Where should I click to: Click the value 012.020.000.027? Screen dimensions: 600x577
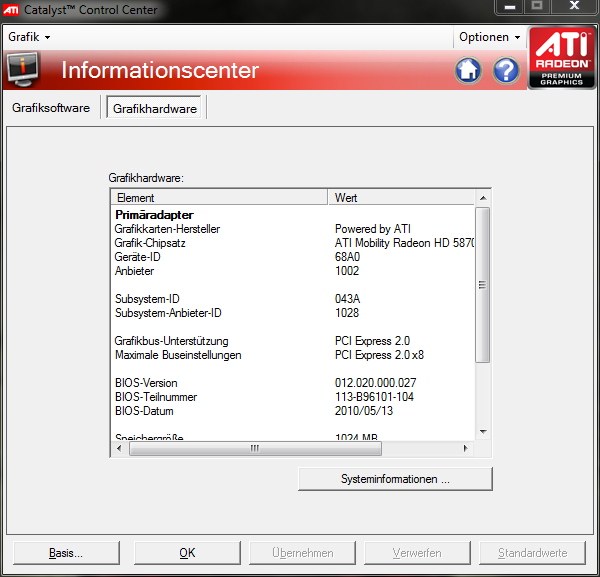point(375,383)
